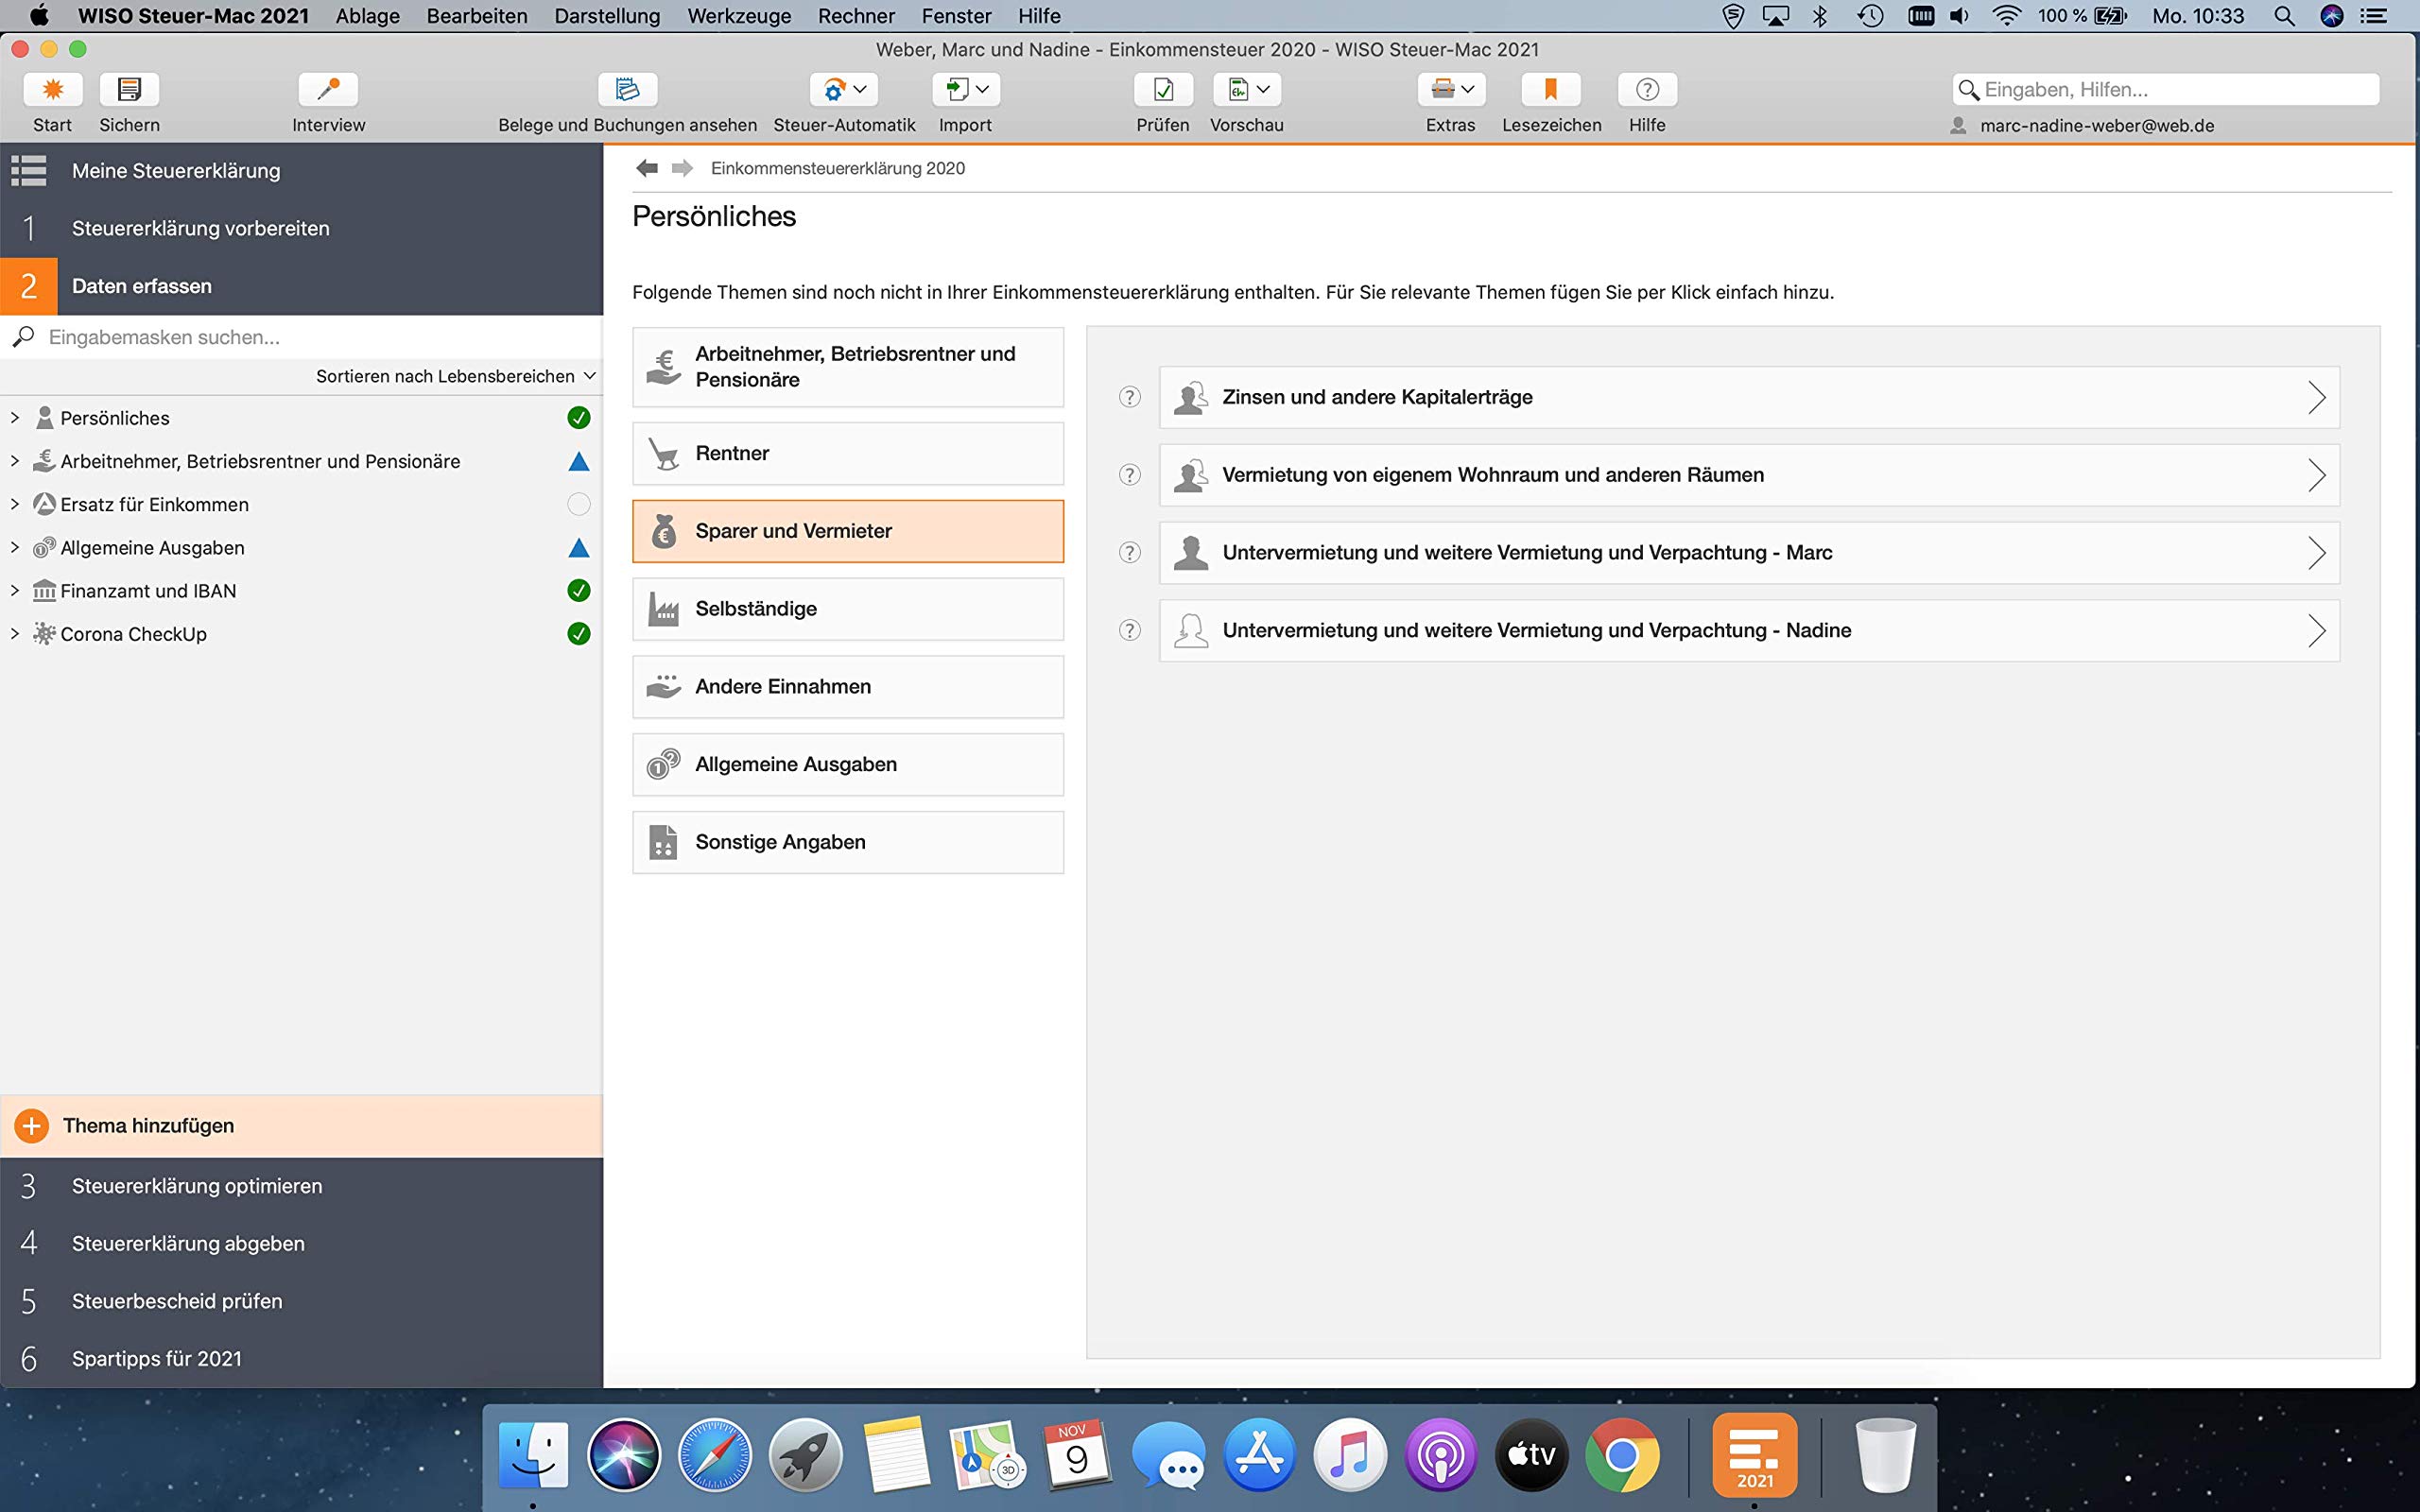
Task: Navigate forward with the right arrow
Action: 682,168
